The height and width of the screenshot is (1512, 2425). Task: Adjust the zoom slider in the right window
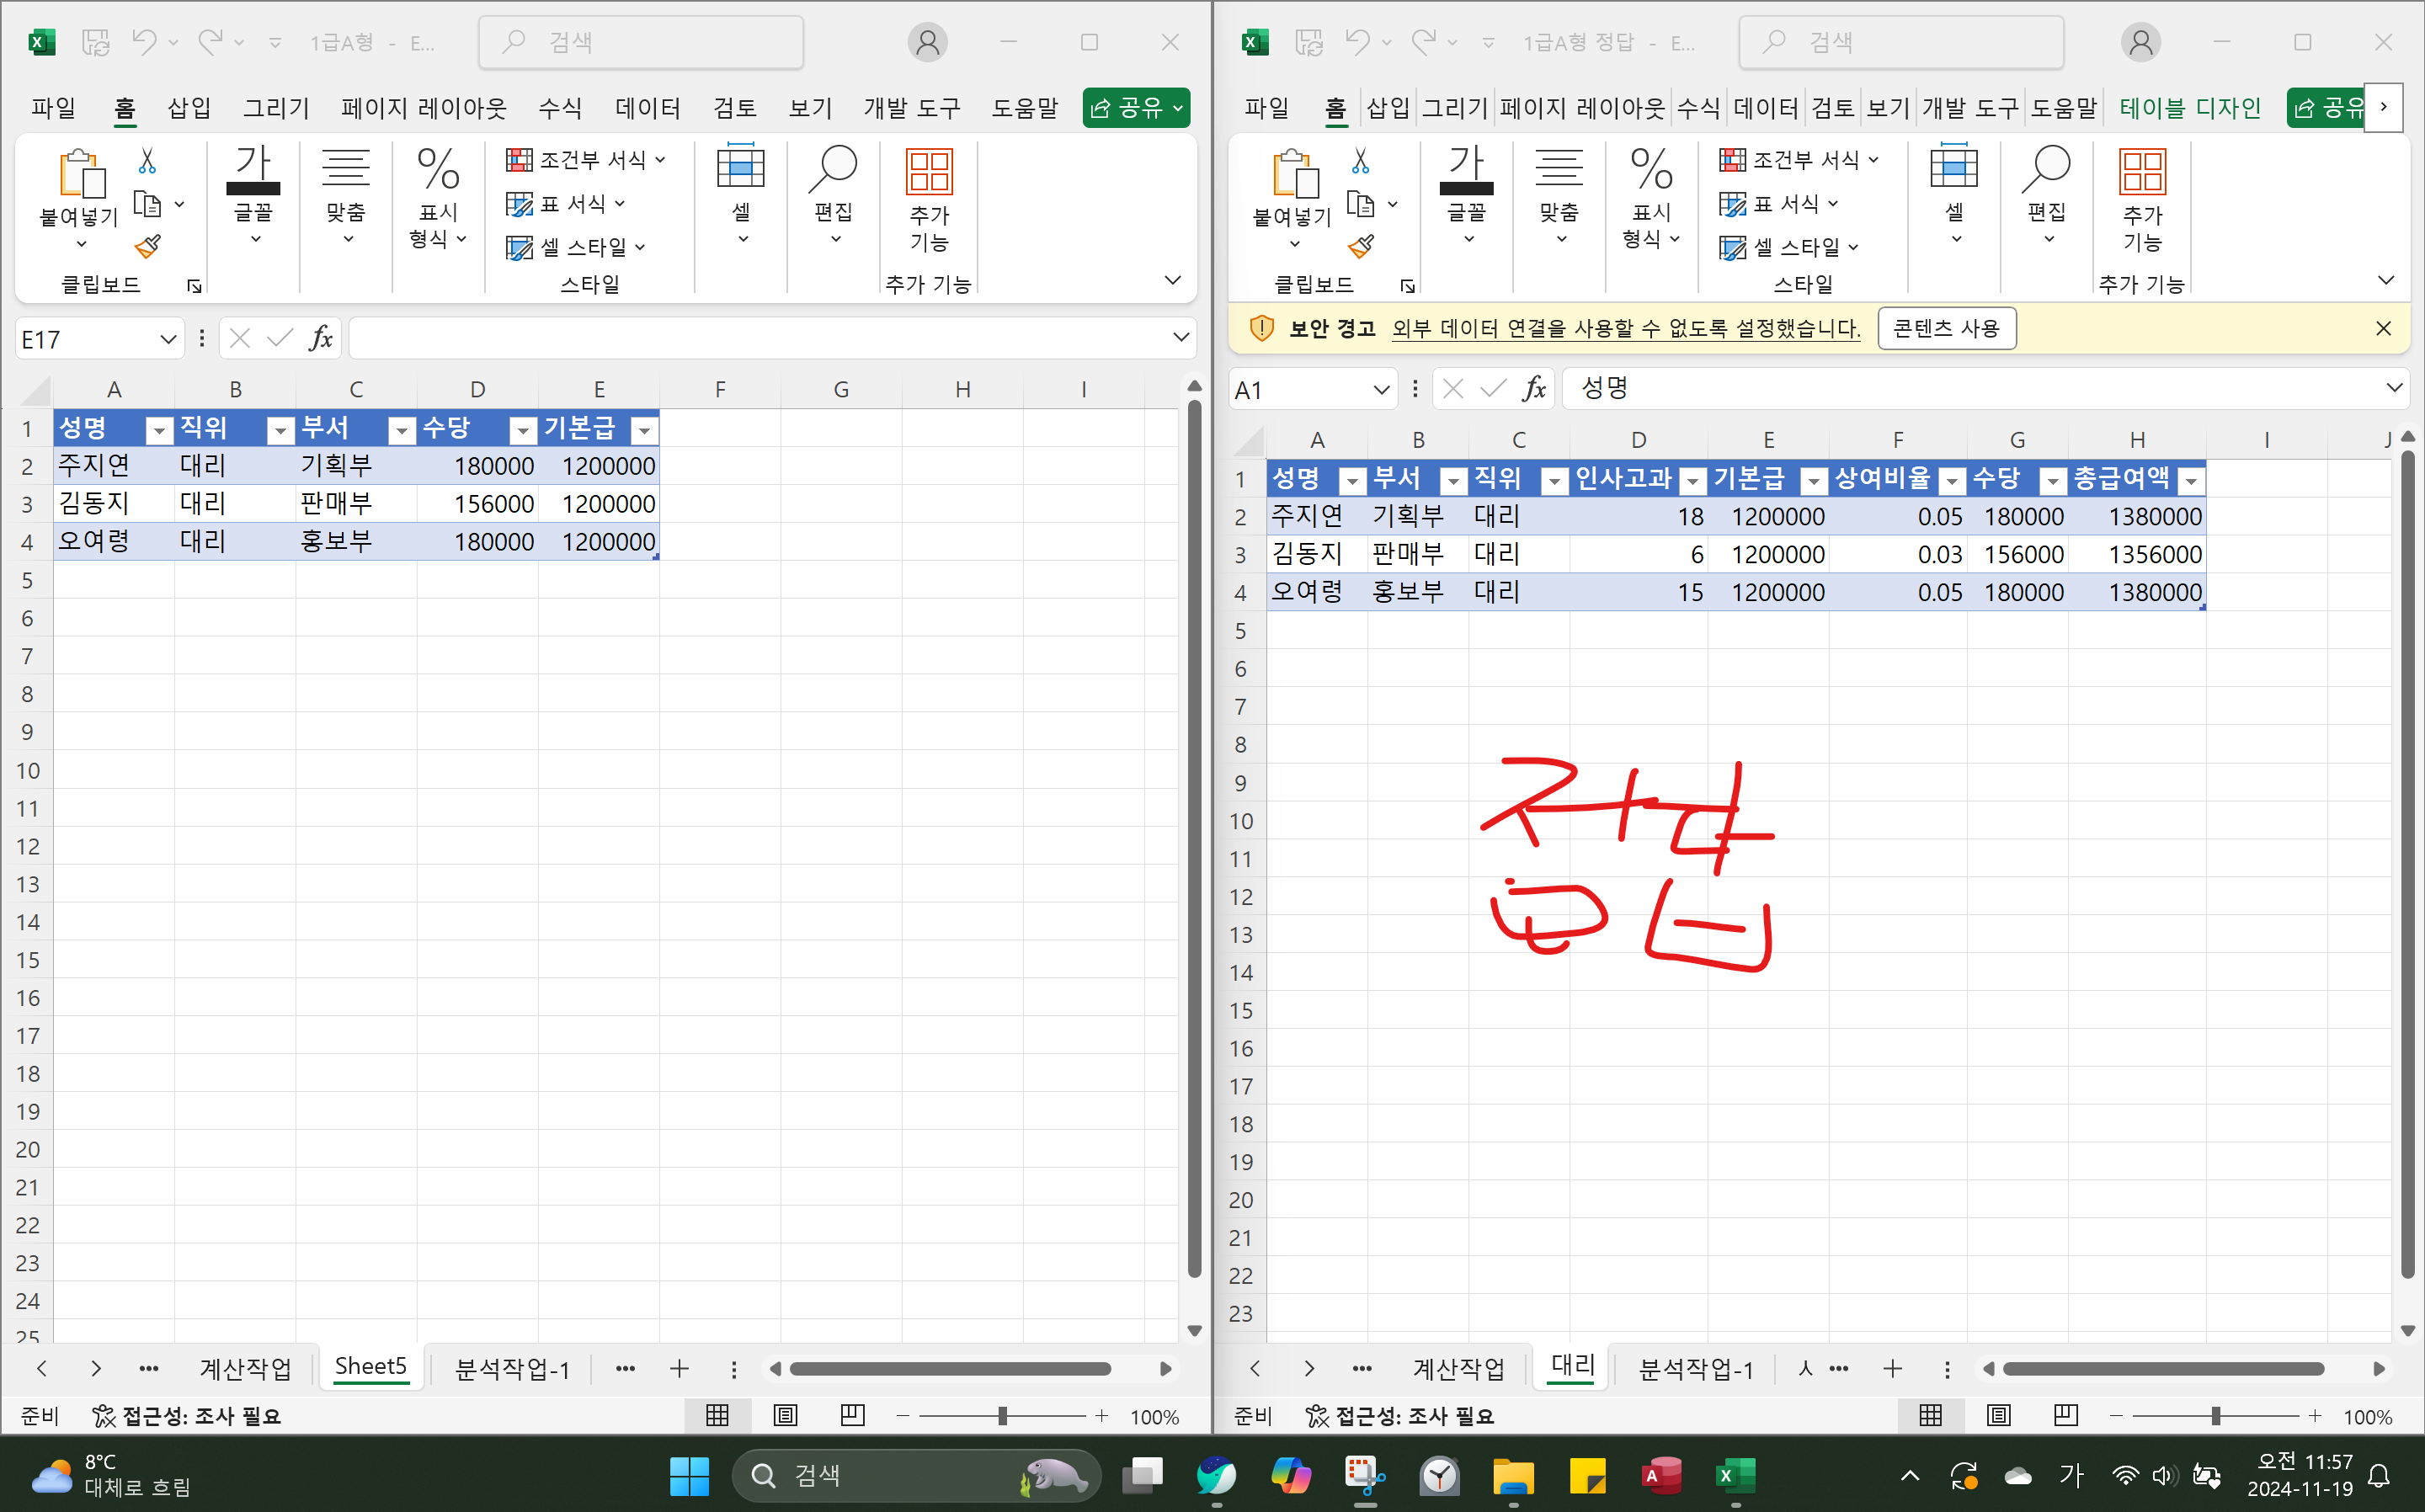[x=2215, y=1416]
